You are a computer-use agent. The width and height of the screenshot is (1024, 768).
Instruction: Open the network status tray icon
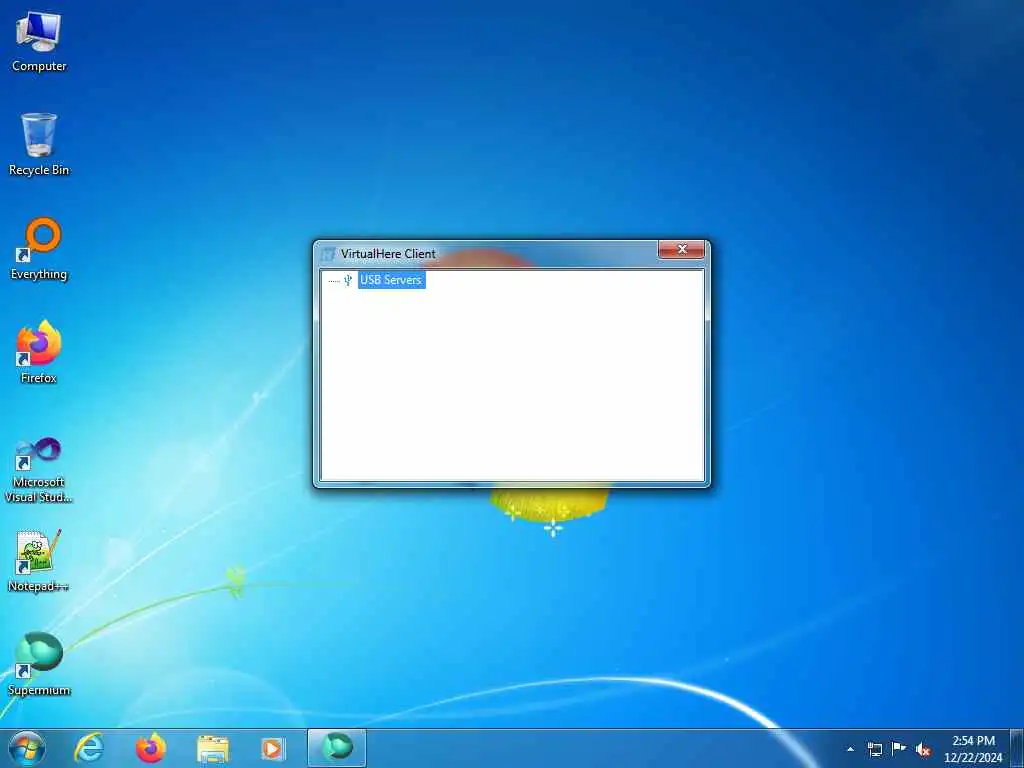tap(874, 749)
